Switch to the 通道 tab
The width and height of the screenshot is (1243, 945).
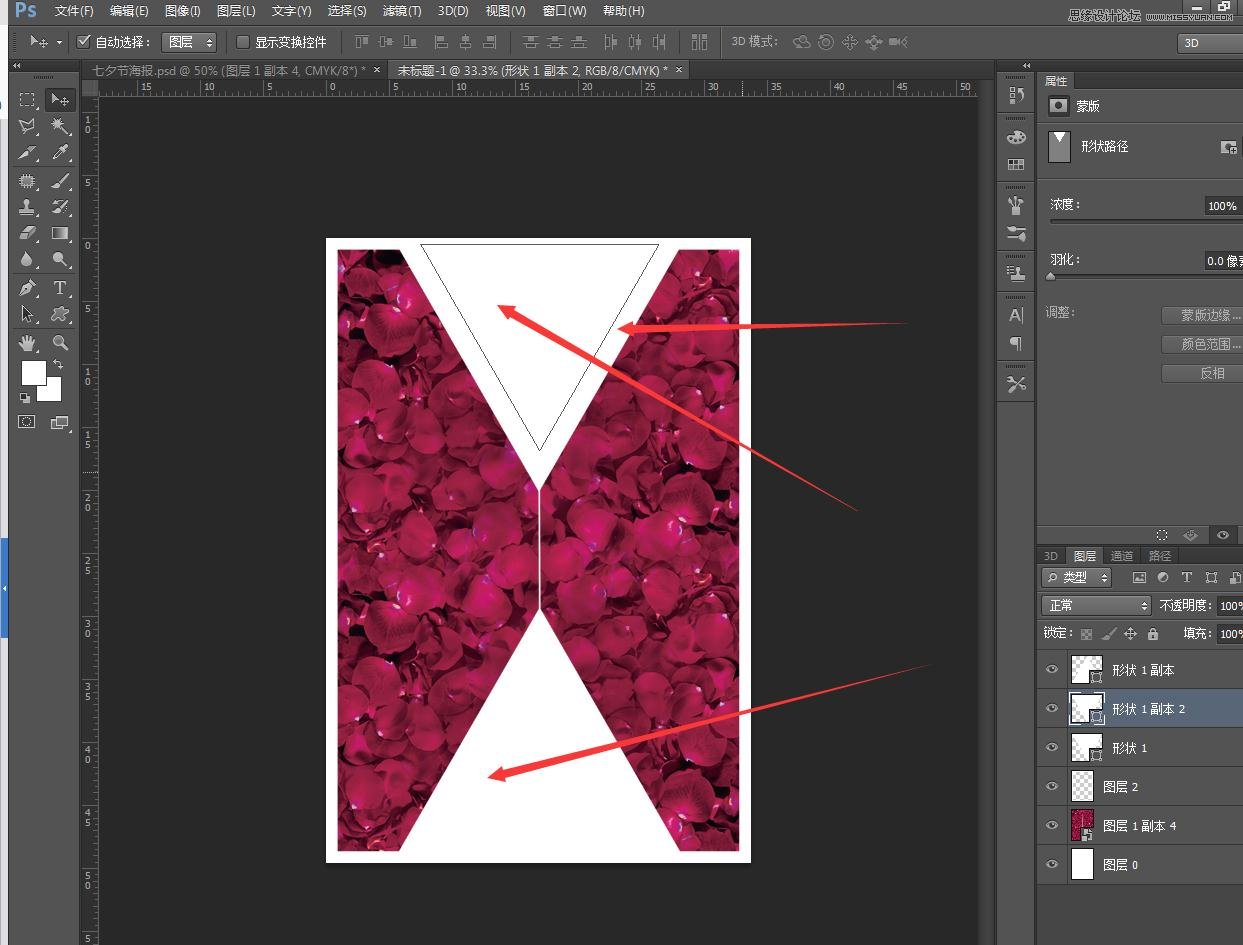coord(1122,556)
